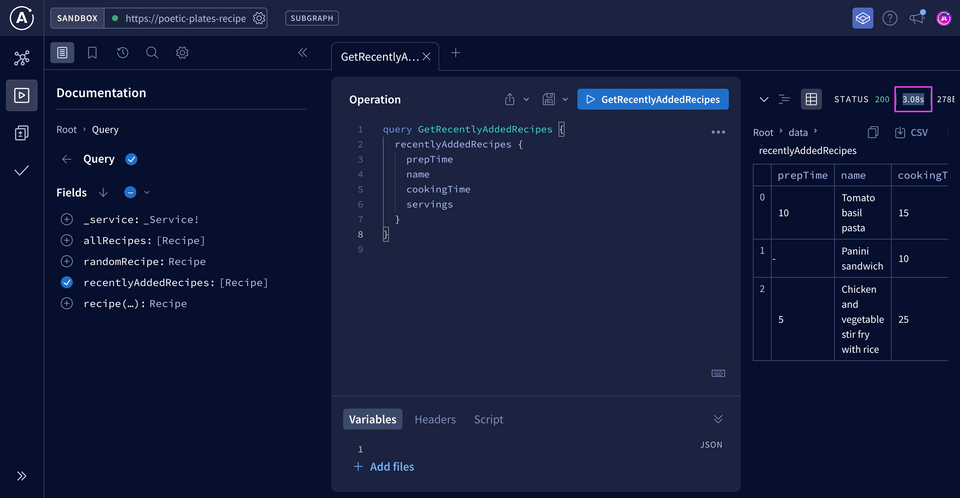This screenshot has height=498, width=960.
Task: Click the Apollo logo icon
Action: click(21, 18)
